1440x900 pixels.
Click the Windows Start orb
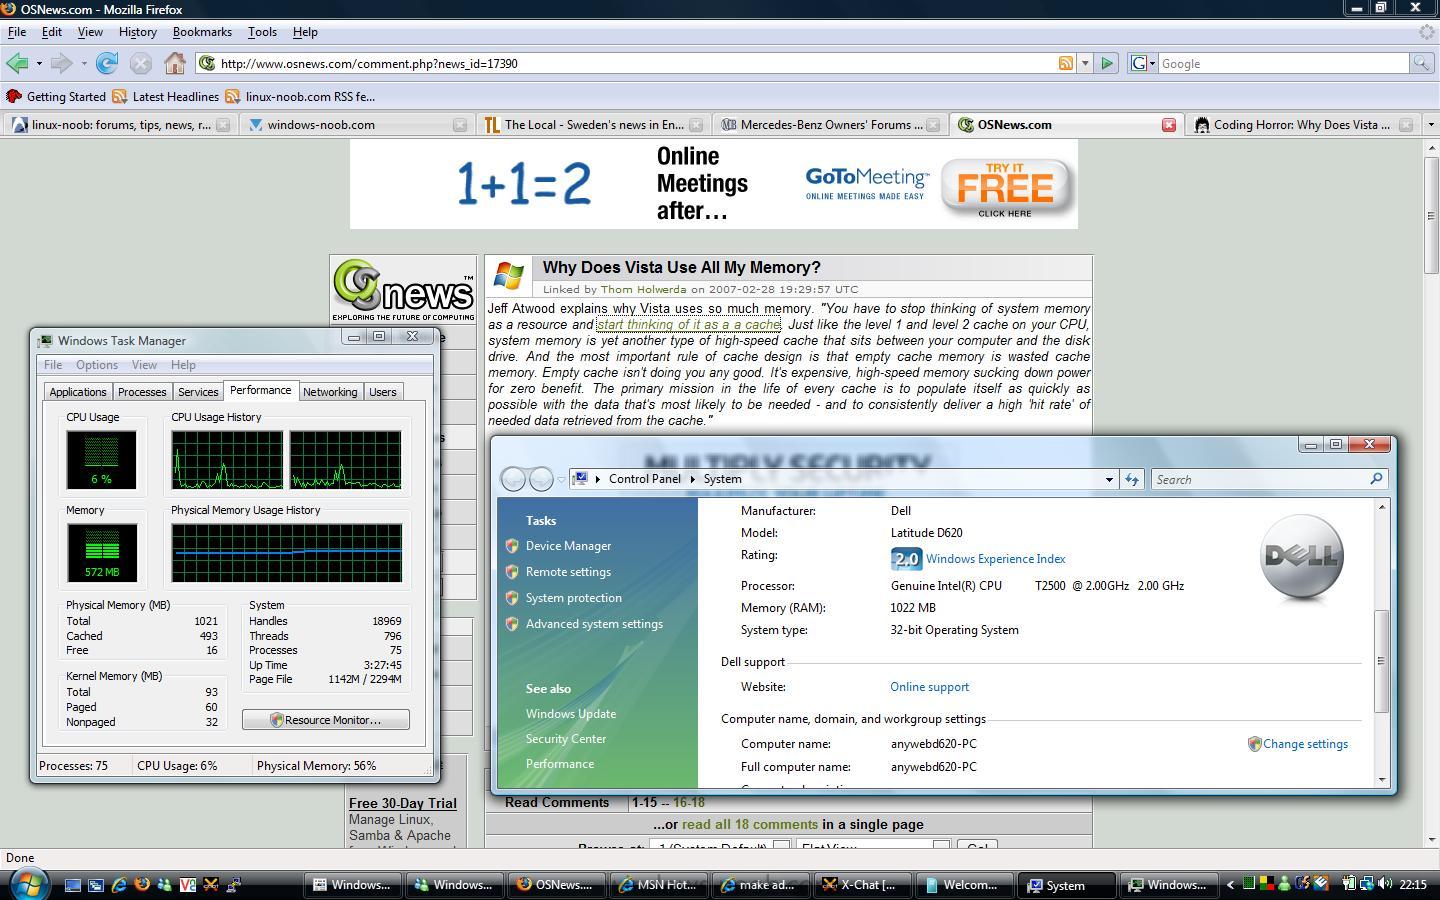pyautogui.click(x=27, y=883)
